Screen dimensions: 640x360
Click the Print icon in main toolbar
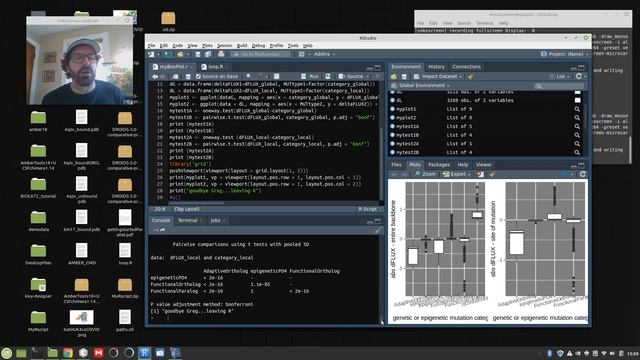pos(221,54)
